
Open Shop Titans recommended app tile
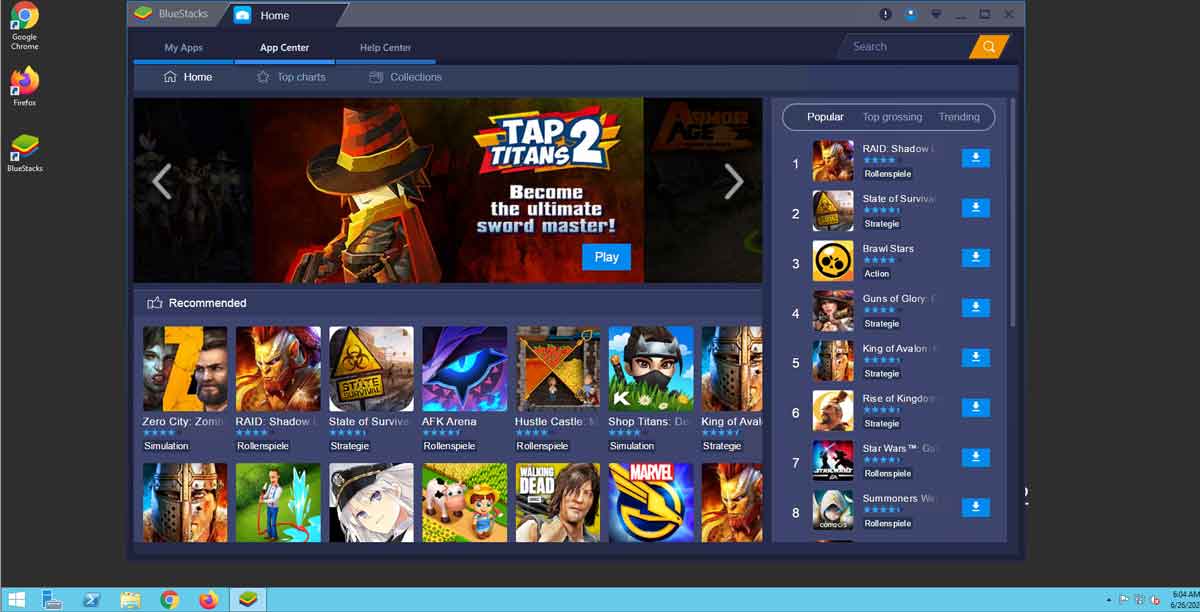coord(651,368)
